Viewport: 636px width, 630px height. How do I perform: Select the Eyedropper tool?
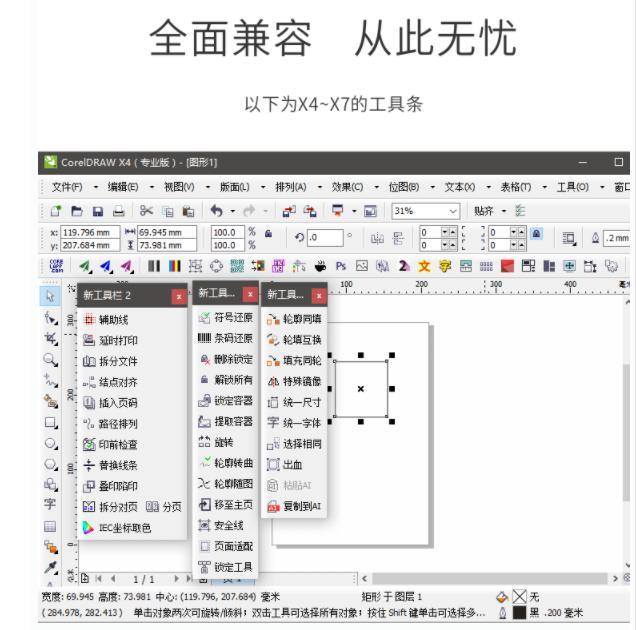click(51, 567)
